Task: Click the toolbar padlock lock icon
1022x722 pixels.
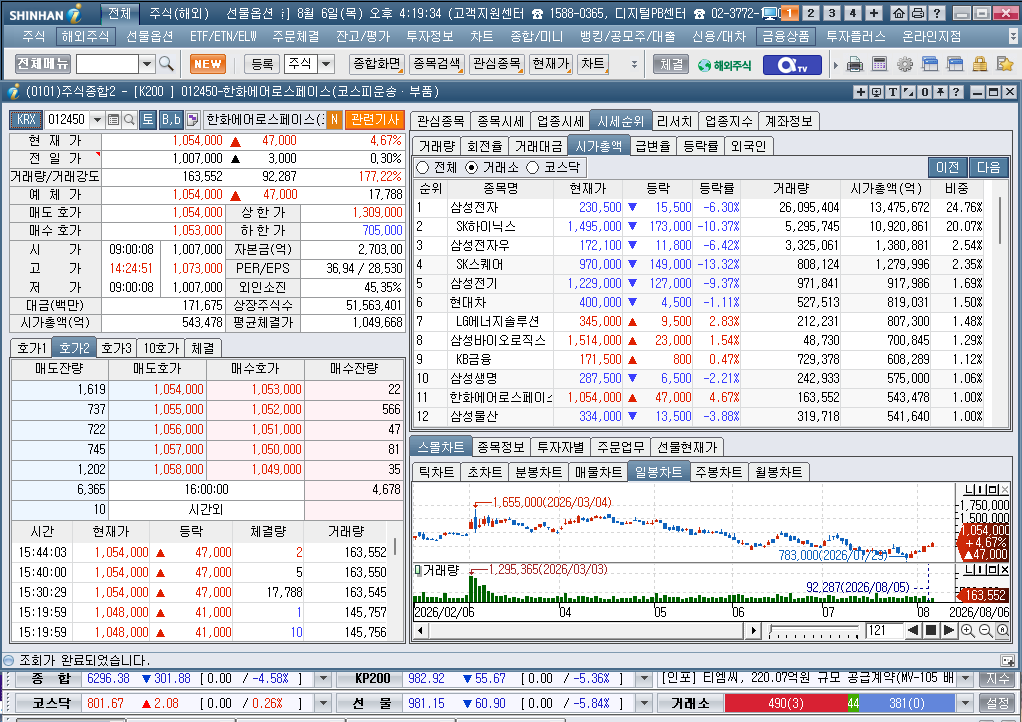Action: [x=980, y=64]
